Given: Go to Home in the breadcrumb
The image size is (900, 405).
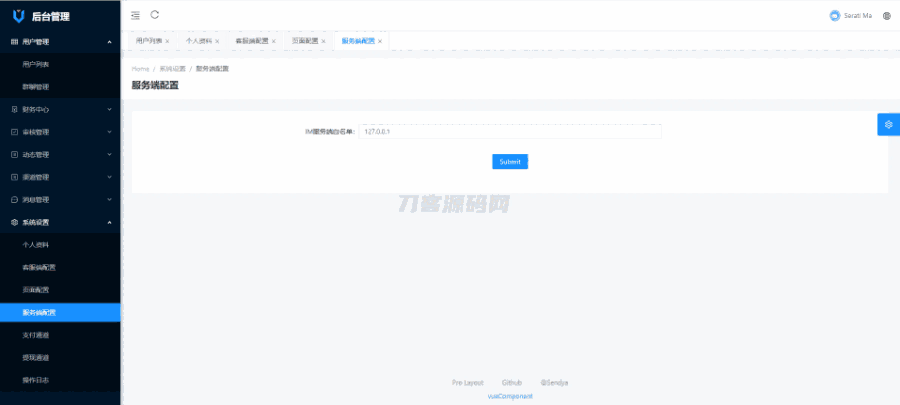Looking at the screenshot, I should coord(141,69).
